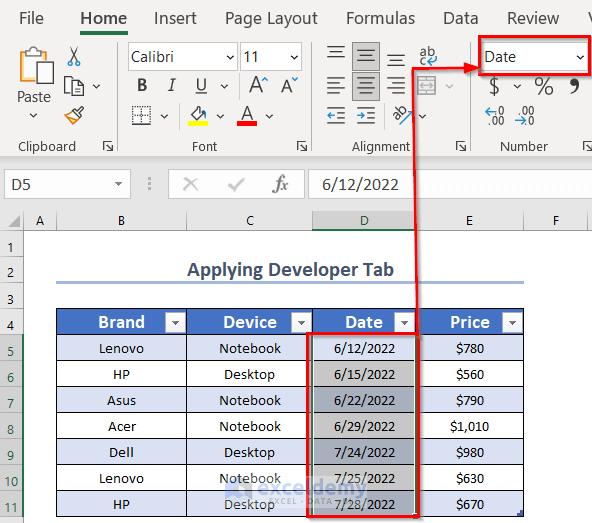Toggle Middle Align button

(365, 56)
